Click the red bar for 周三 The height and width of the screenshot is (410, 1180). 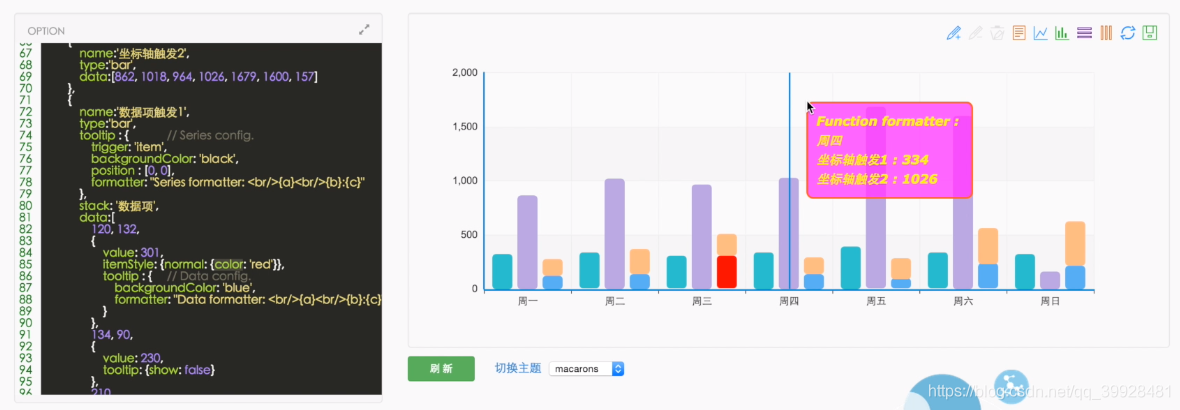(726, 272)
